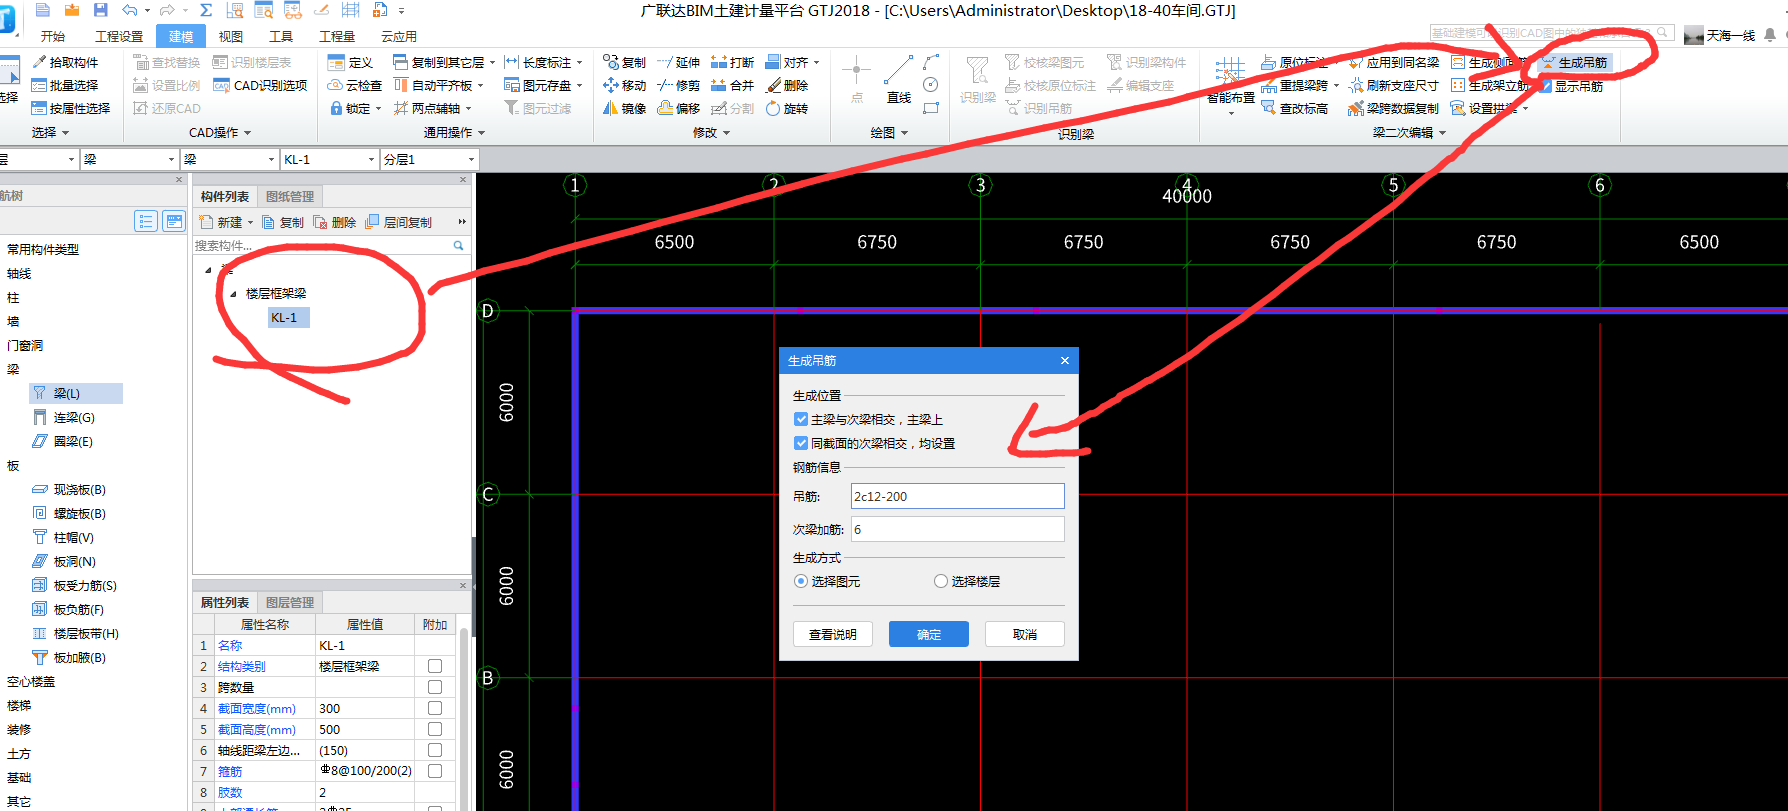
Task: Select the 批量选择 batch select tool
Action: 65,85
